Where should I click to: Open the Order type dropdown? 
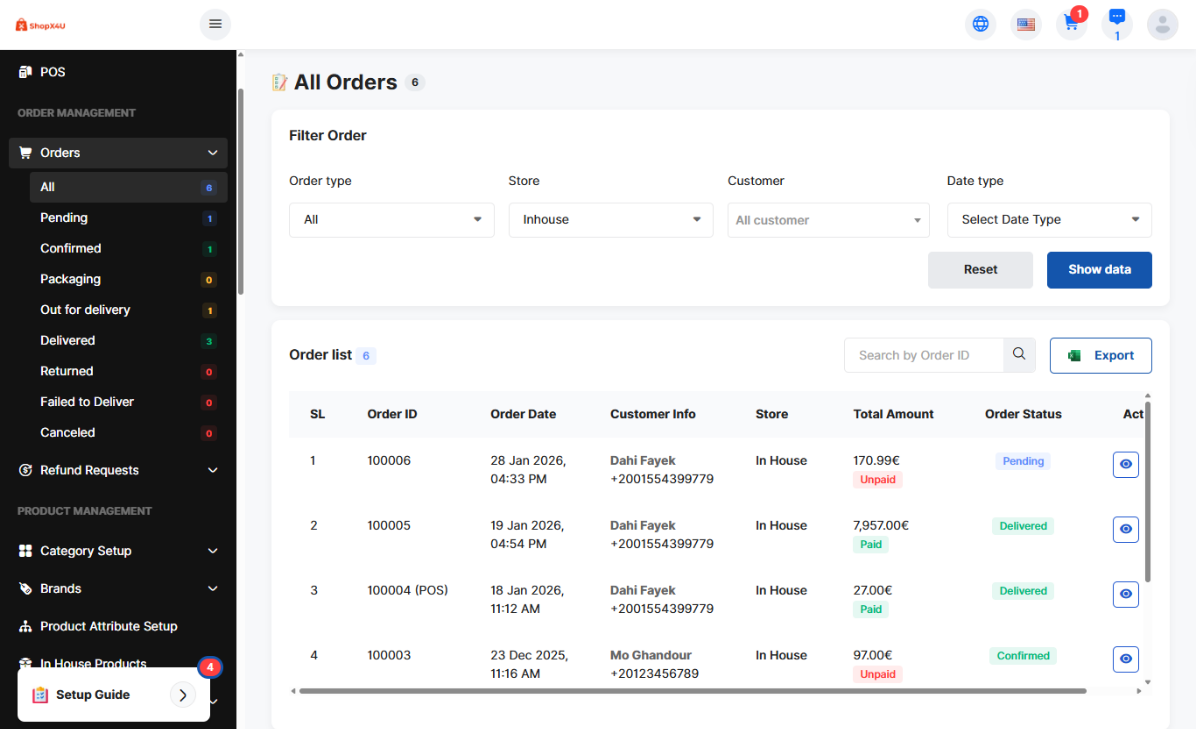point(391,219)
